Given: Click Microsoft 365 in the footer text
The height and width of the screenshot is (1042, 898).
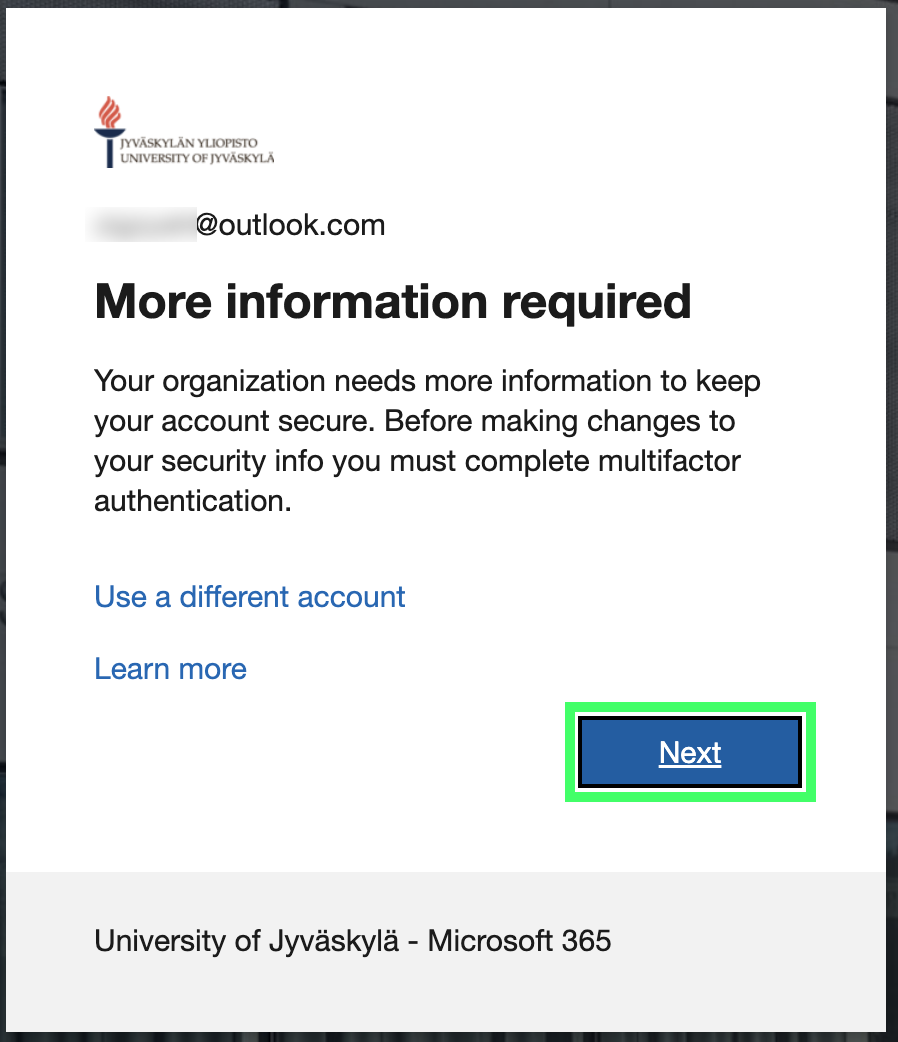Looking at the screenshot, I should click(522, 940).
